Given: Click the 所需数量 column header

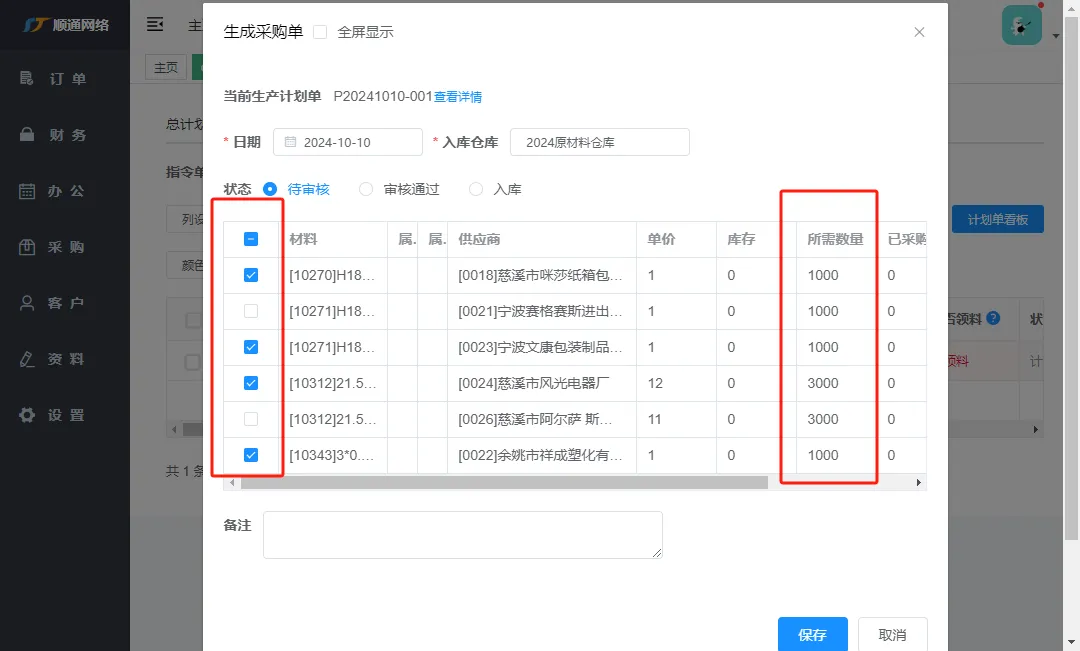Looking at the screenshot, I should [x=835, y=239].
